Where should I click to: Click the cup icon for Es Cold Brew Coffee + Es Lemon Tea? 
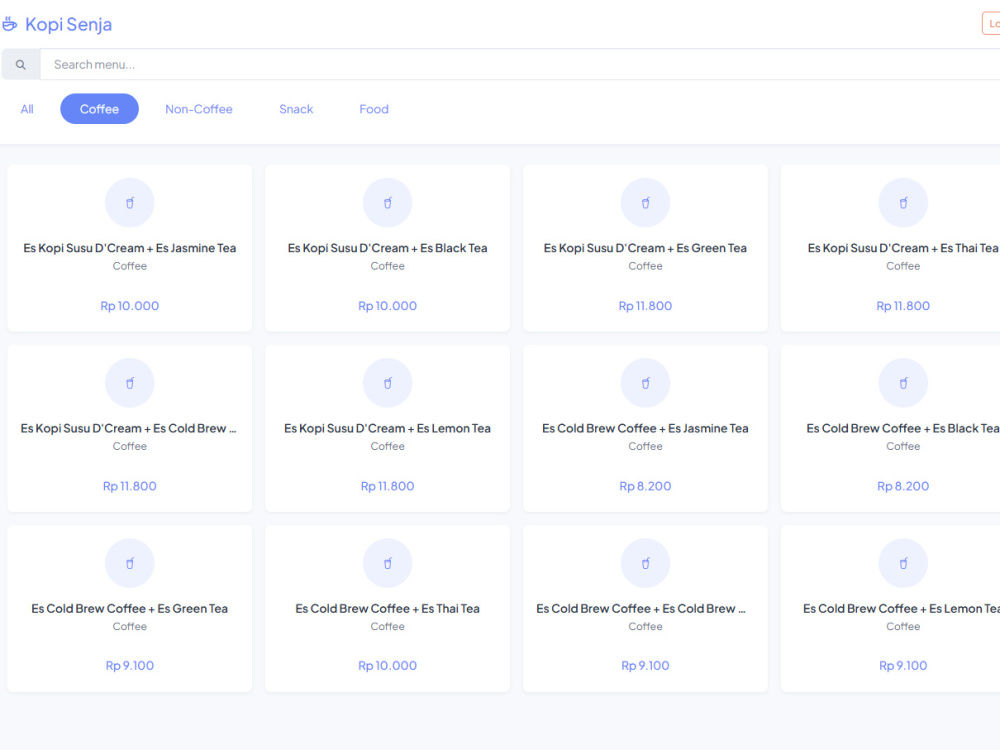tap(903, 563)
